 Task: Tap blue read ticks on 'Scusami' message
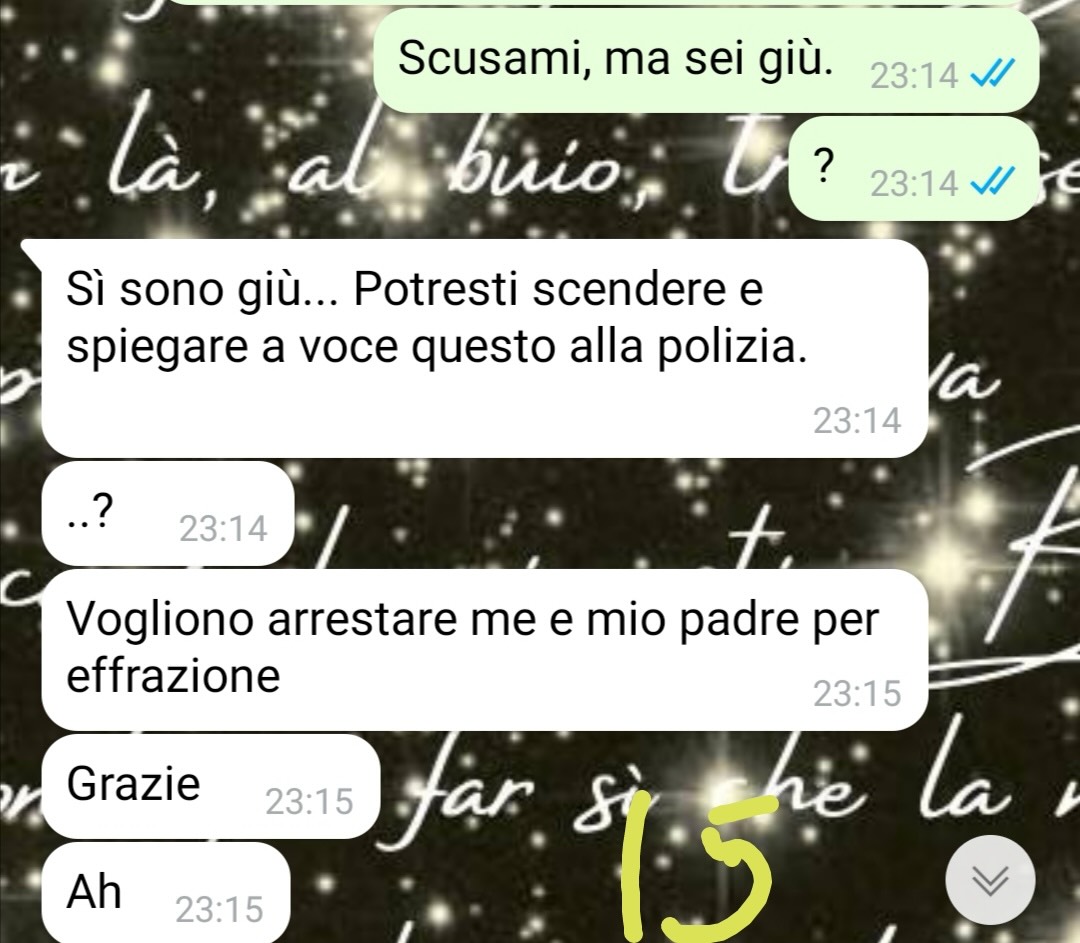coord(993,74)
